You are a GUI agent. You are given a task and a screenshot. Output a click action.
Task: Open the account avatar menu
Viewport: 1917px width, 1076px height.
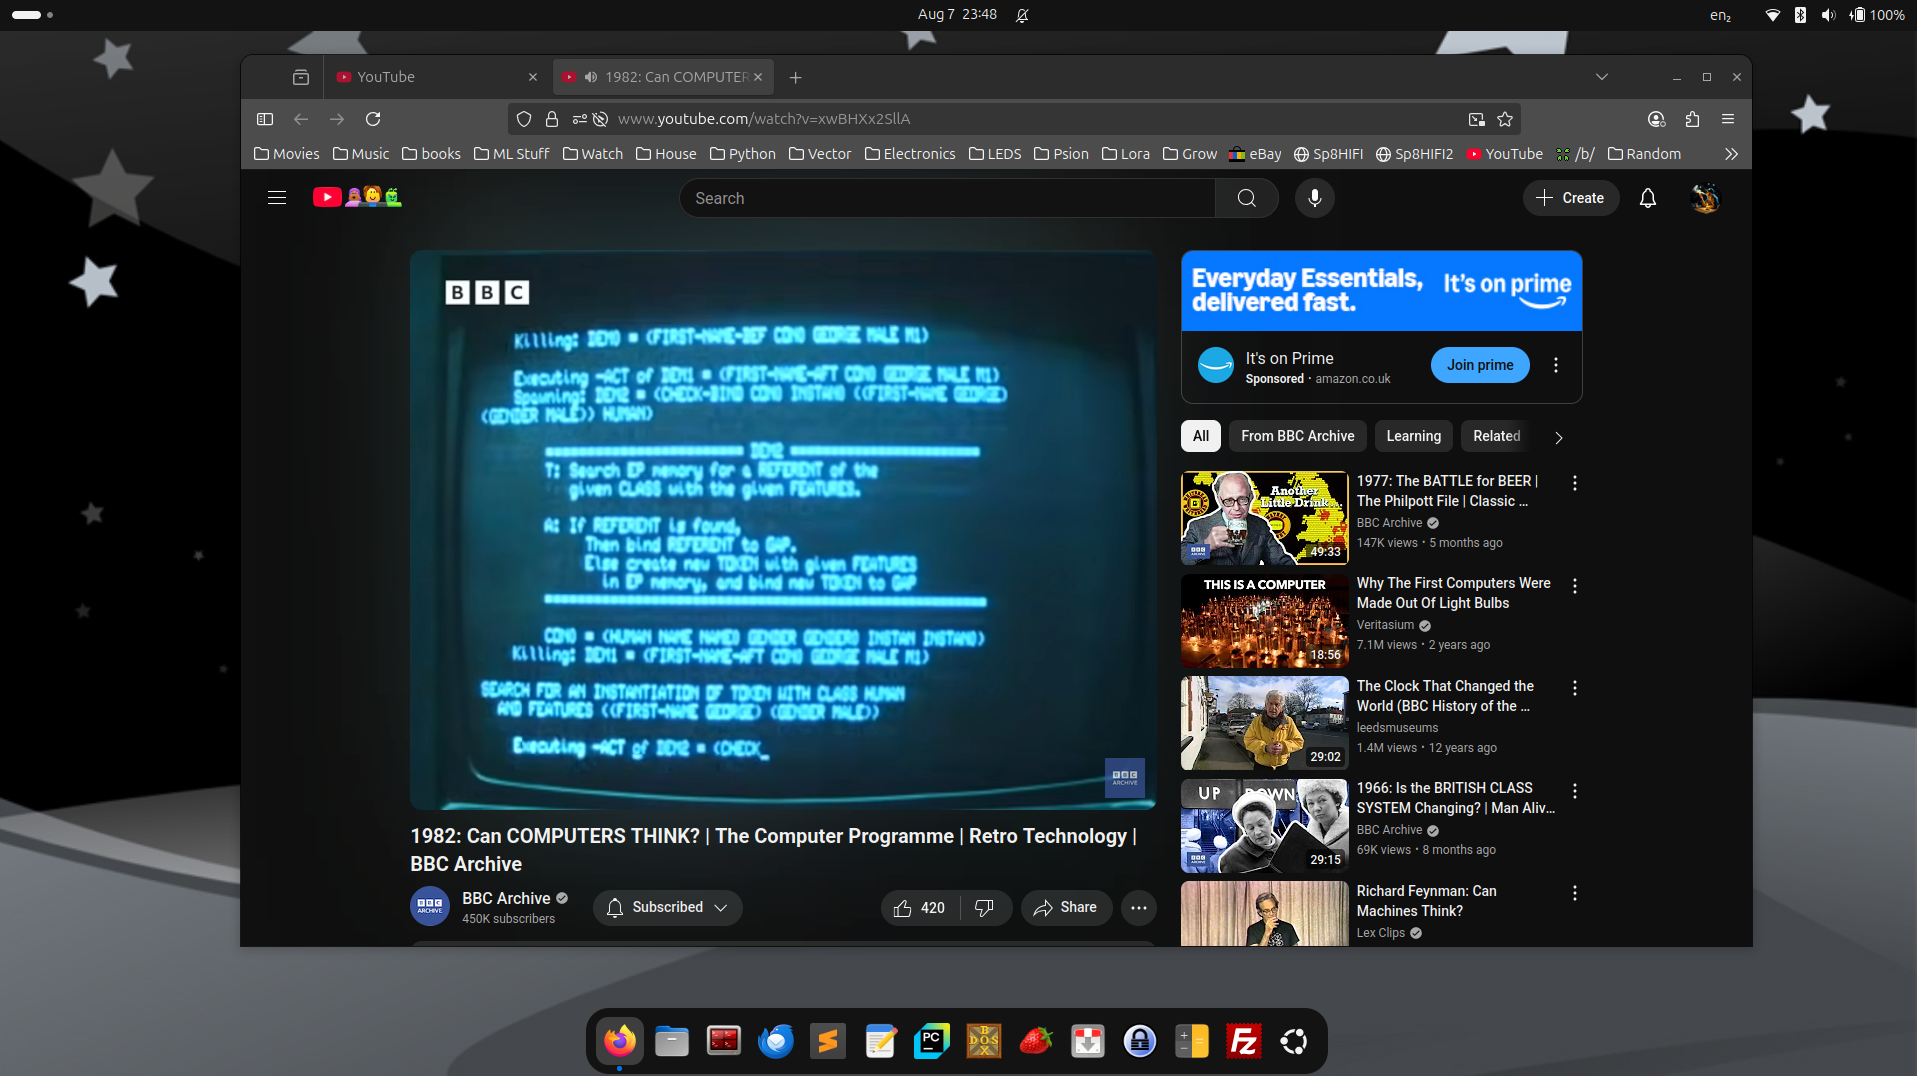click(x=1705, y=198)
